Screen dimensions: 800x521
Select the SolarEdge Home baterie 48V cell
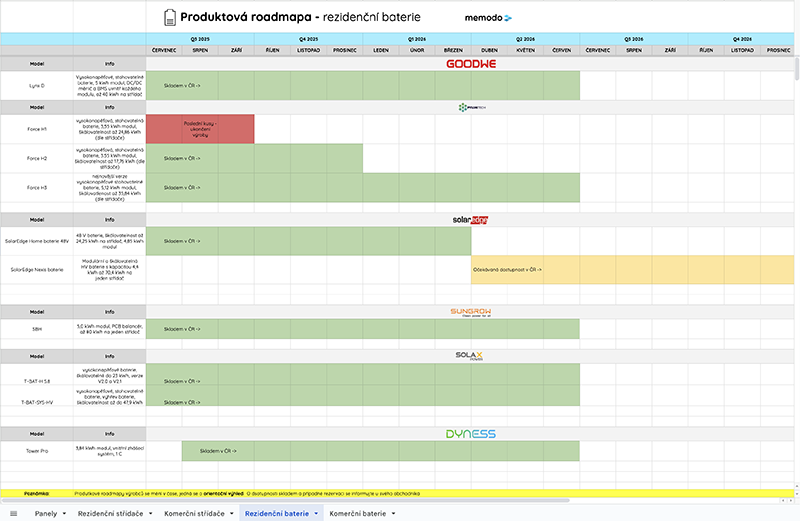point(37,241)
